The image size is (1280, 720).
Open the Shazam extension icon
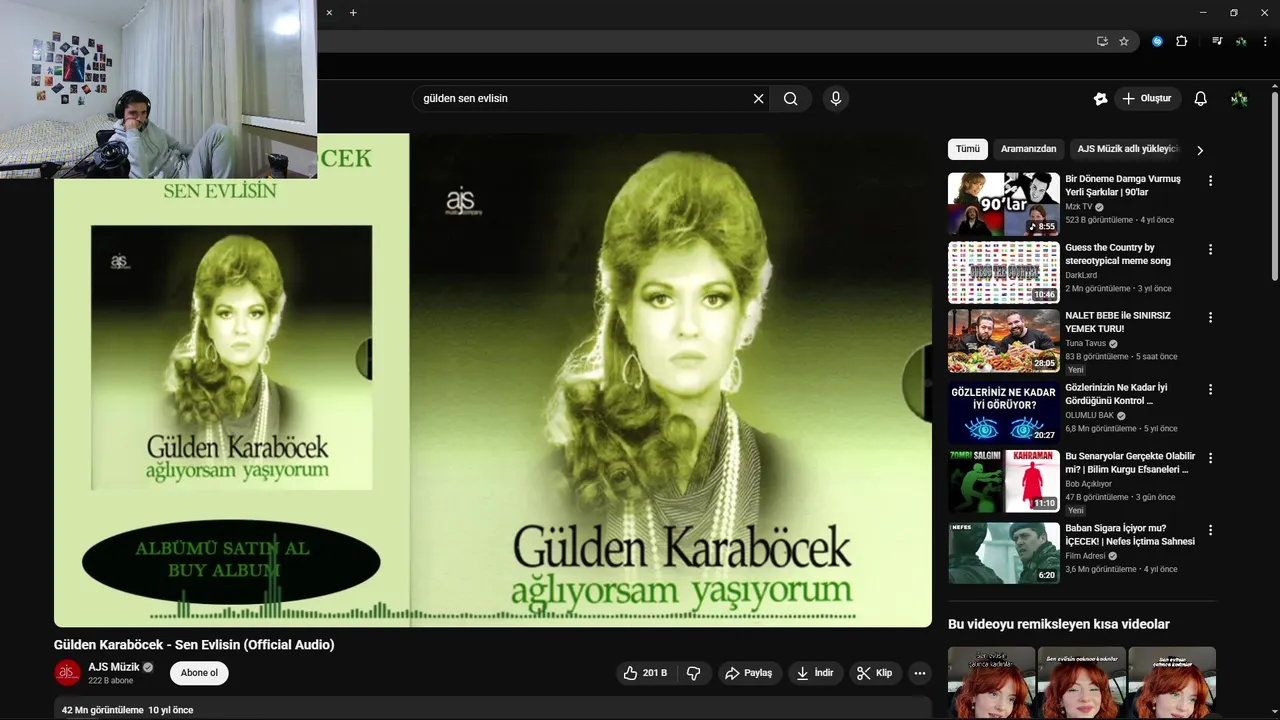[1157, 41]
